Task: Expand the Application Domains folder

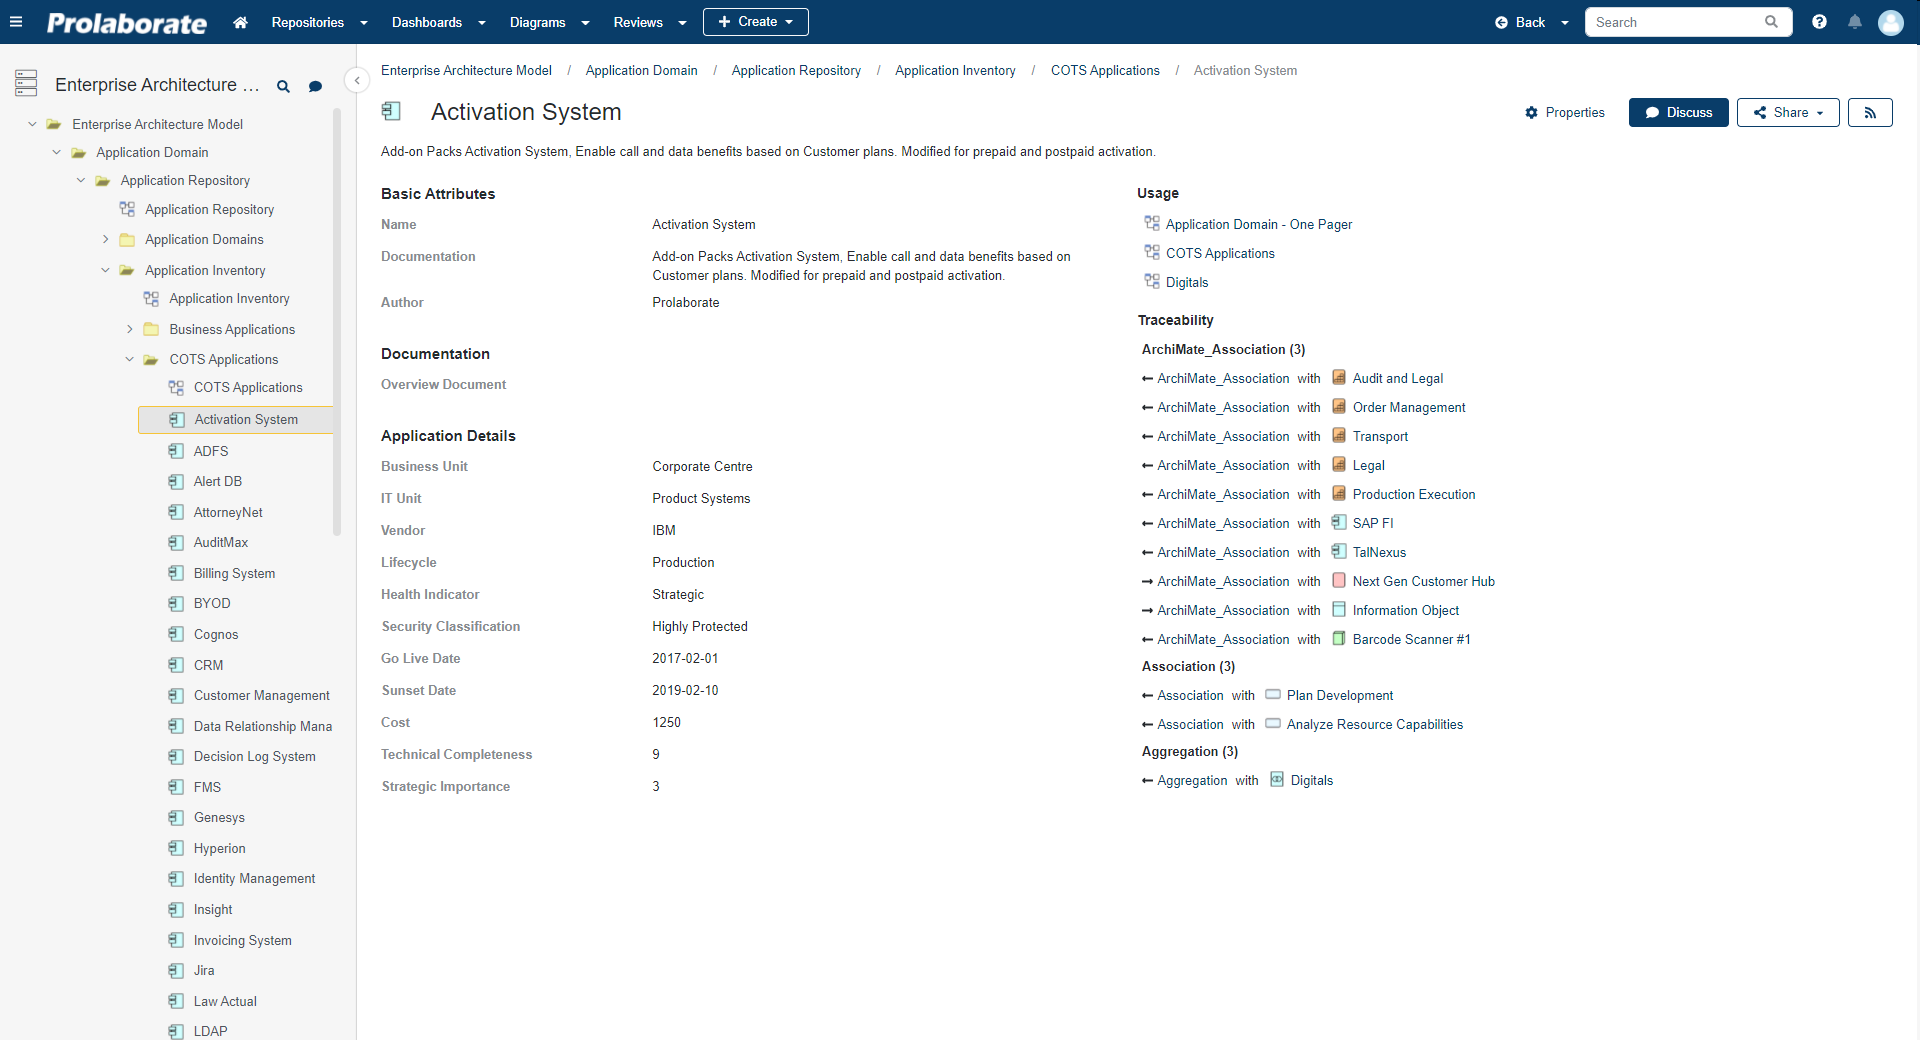Action: (105, 239)
